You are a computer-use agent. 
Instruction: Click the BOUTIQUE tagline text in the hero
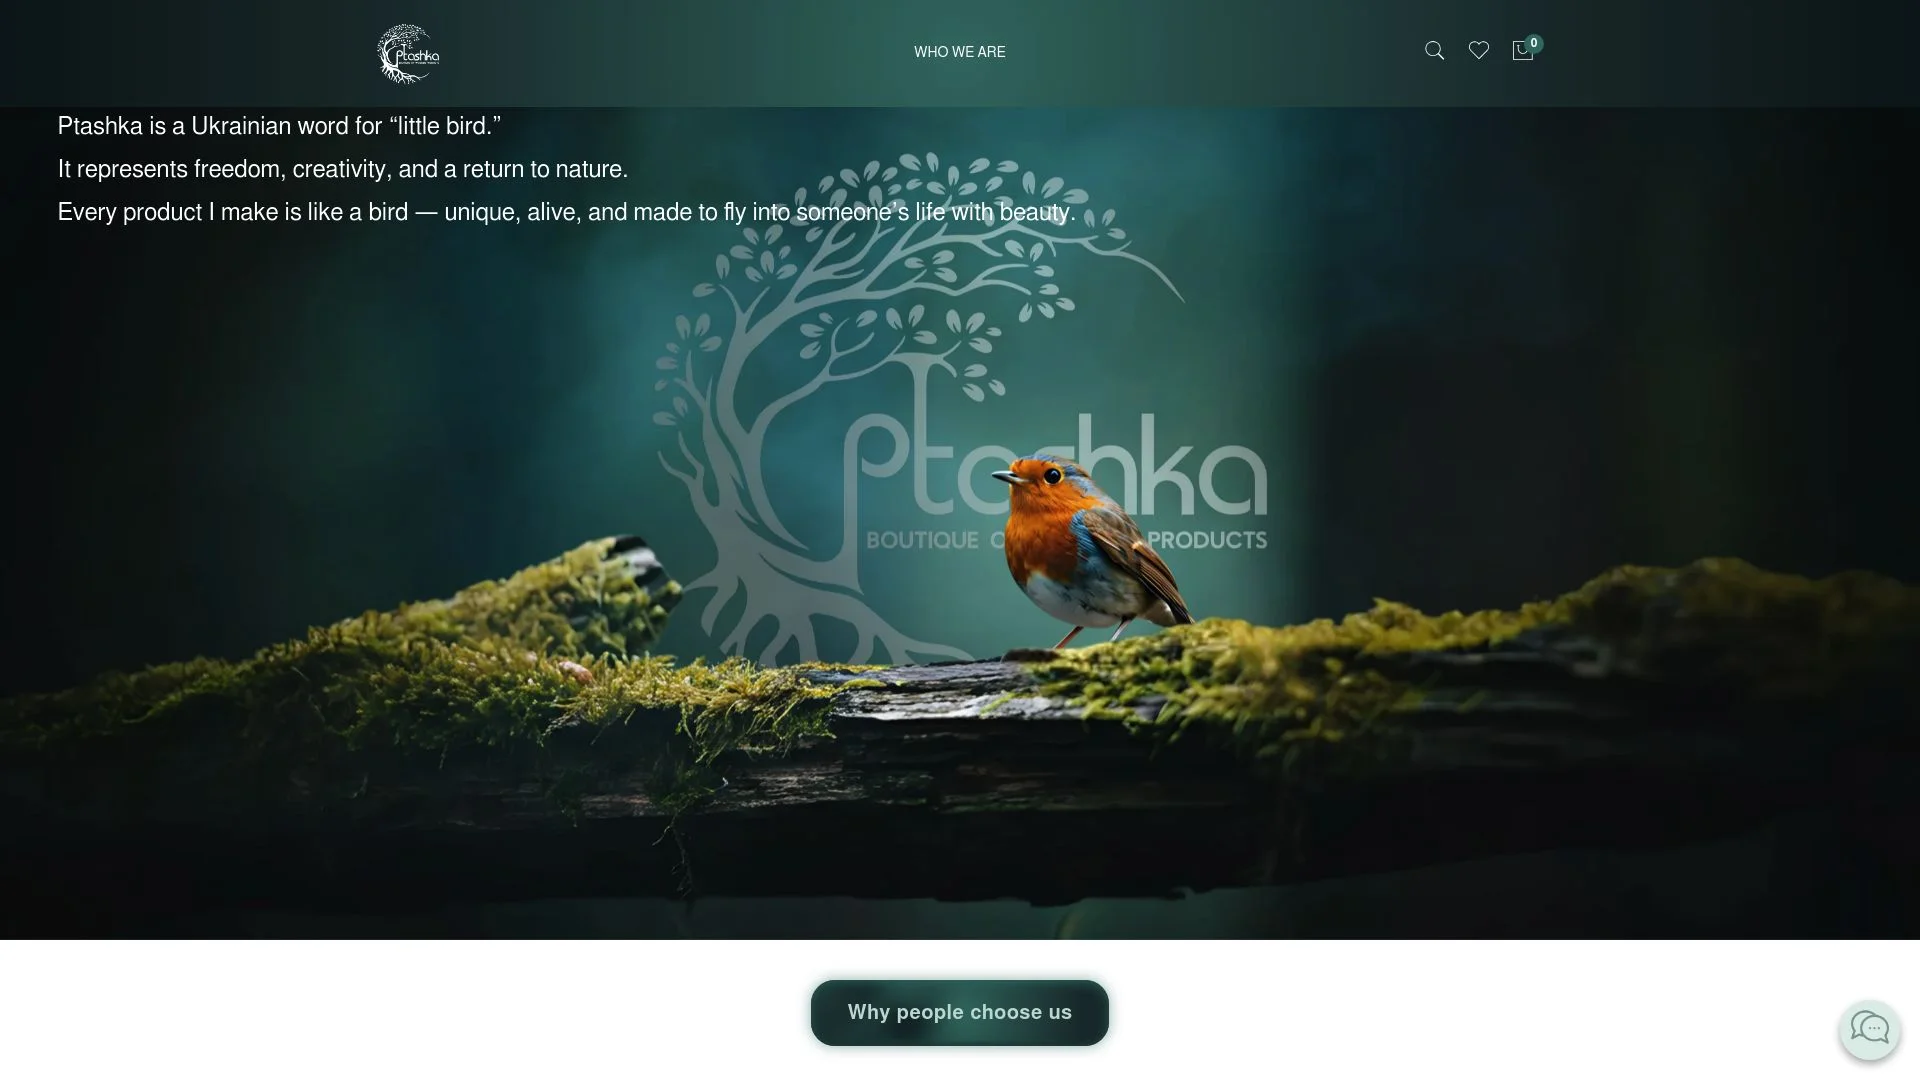pos(922,540)
